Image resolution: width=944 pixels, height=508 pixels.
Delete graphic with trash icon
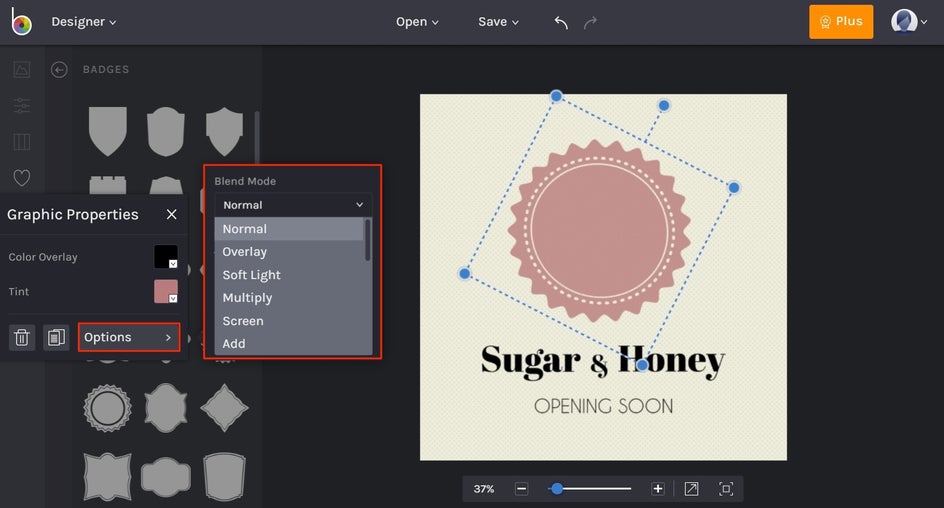(22, 337)
